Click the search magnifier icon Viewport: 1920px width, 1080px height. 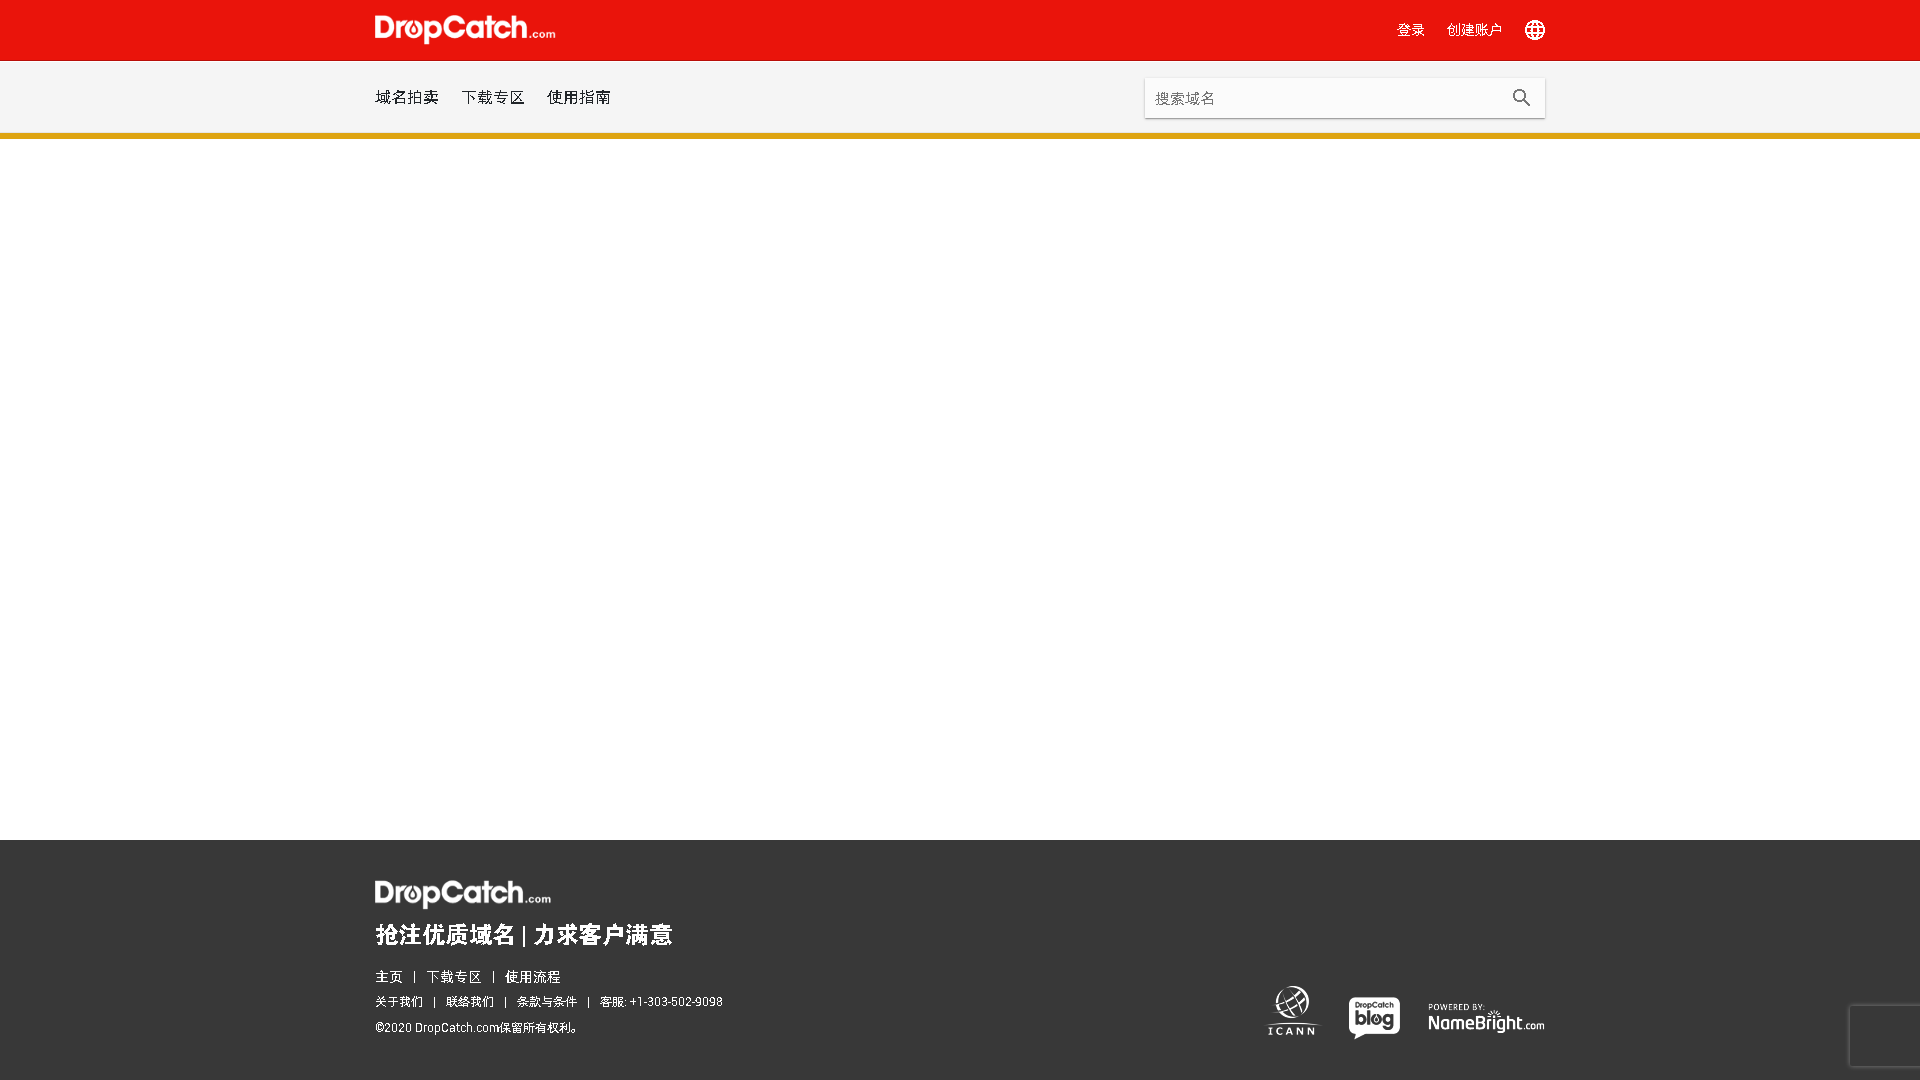(1520, 97)
